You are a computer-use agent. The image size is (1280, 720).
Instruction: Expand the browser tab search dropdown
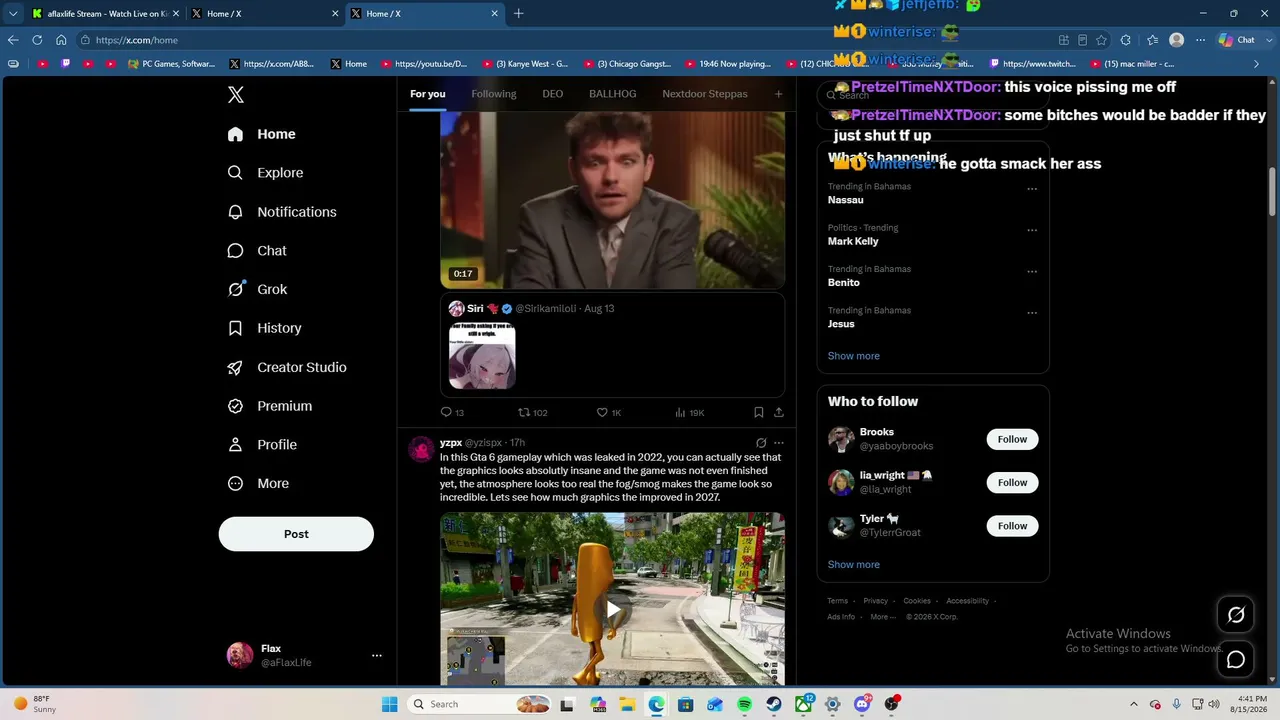tap(13, 14)
